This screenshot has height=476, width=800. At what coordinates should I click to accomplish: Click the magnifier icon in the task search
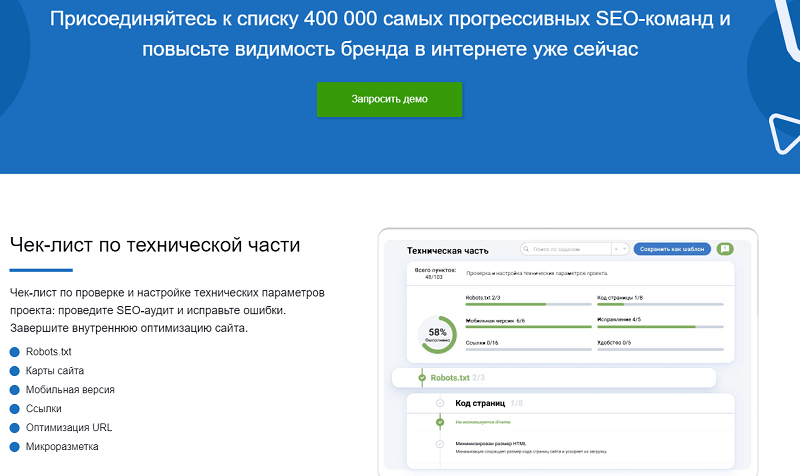526,249
